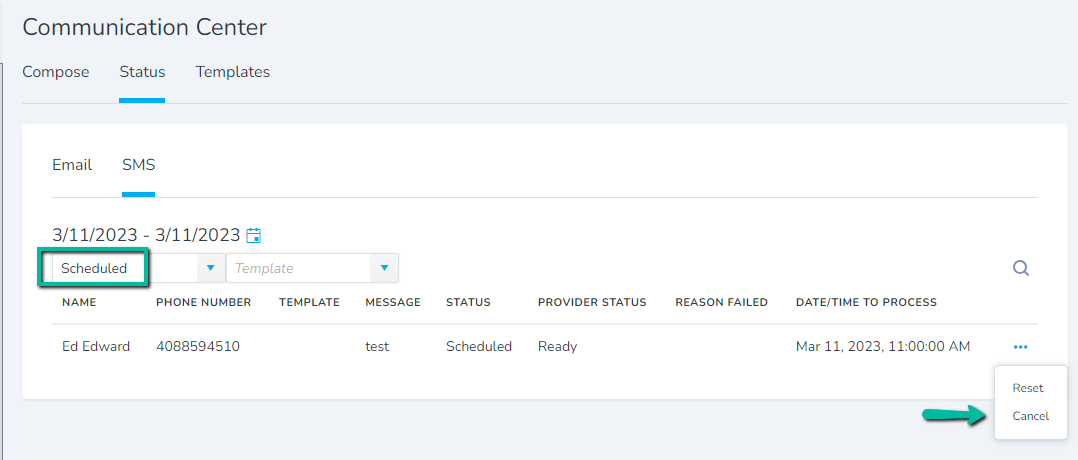Select the SMS sub-tab
1078x460 pixels.
138,165
